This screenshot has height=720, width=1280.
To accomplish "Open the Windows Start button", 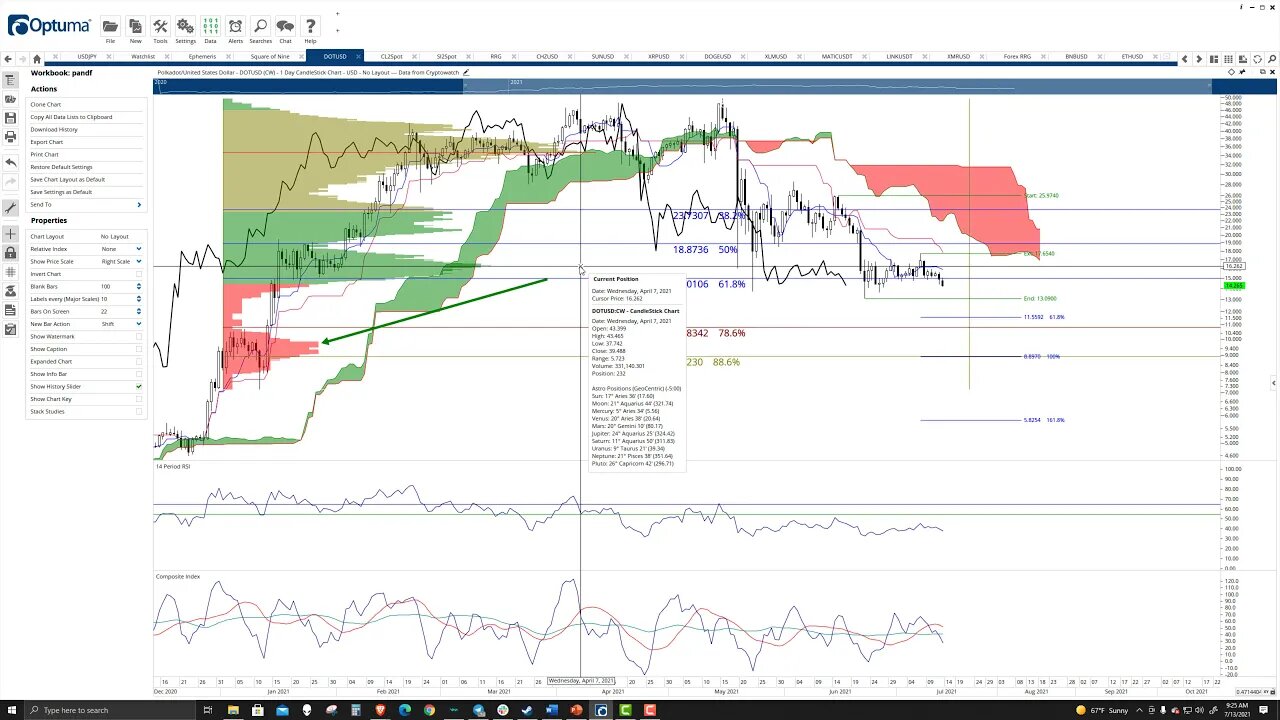I will [x=12, y=710].
